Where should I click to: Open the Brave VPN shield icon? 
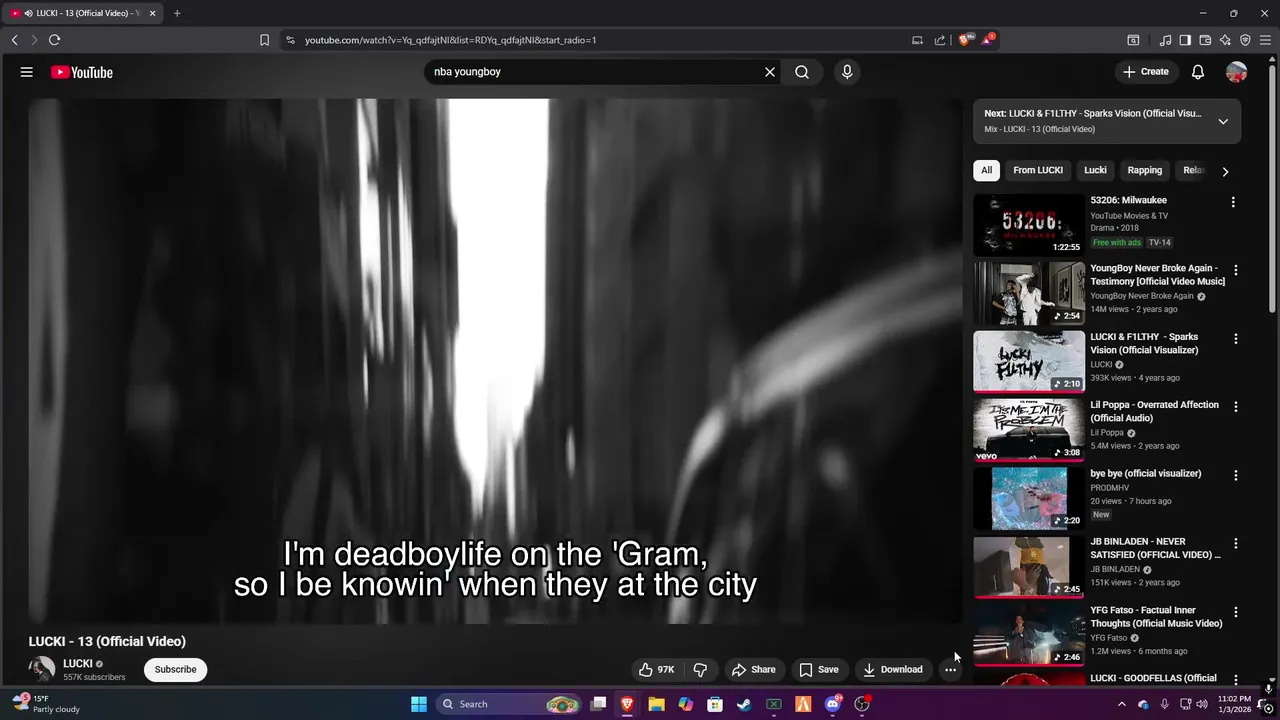point(1245,40)
